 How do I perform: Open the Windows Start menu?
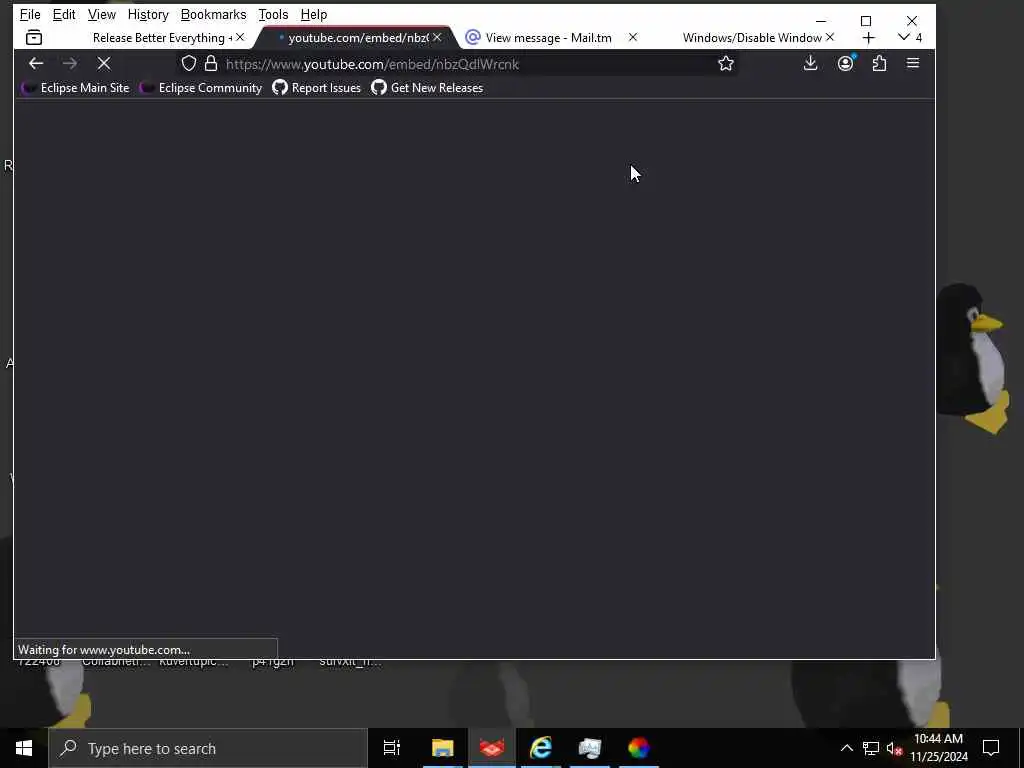[x=24, y=748]
